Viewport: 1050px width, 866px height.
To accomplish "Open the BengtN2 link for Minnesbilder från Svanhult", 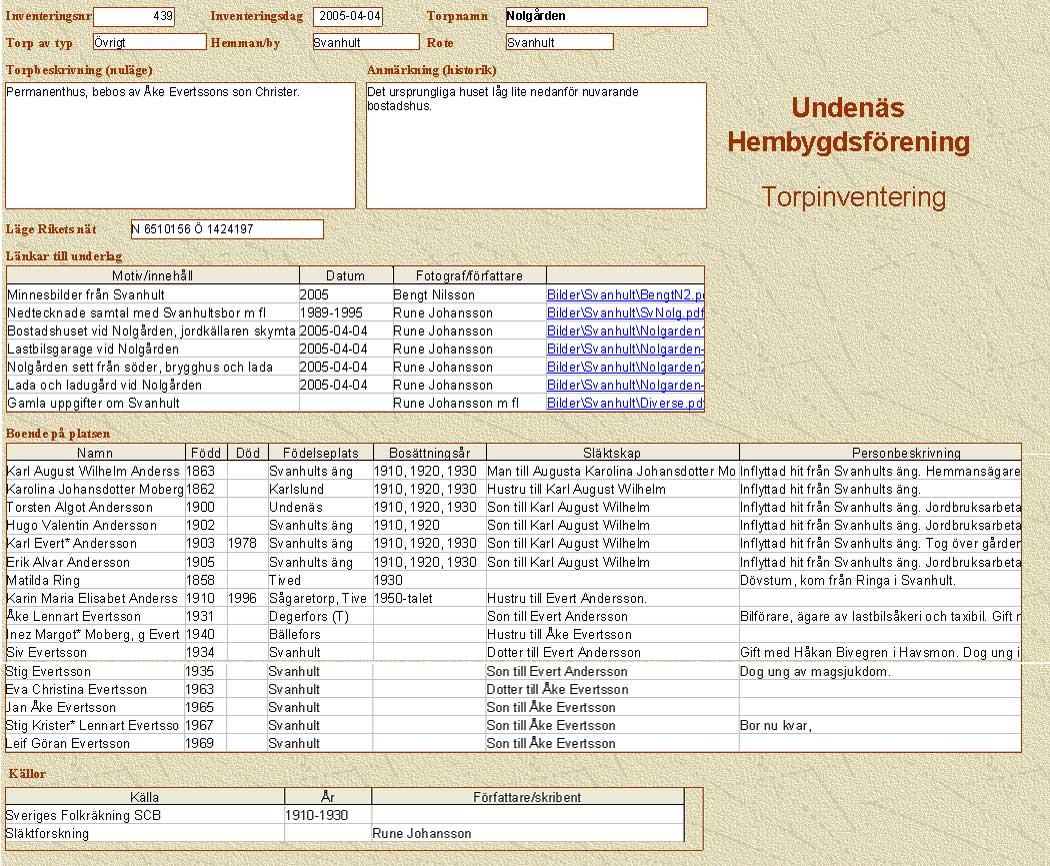I will (x=625, y=295).
